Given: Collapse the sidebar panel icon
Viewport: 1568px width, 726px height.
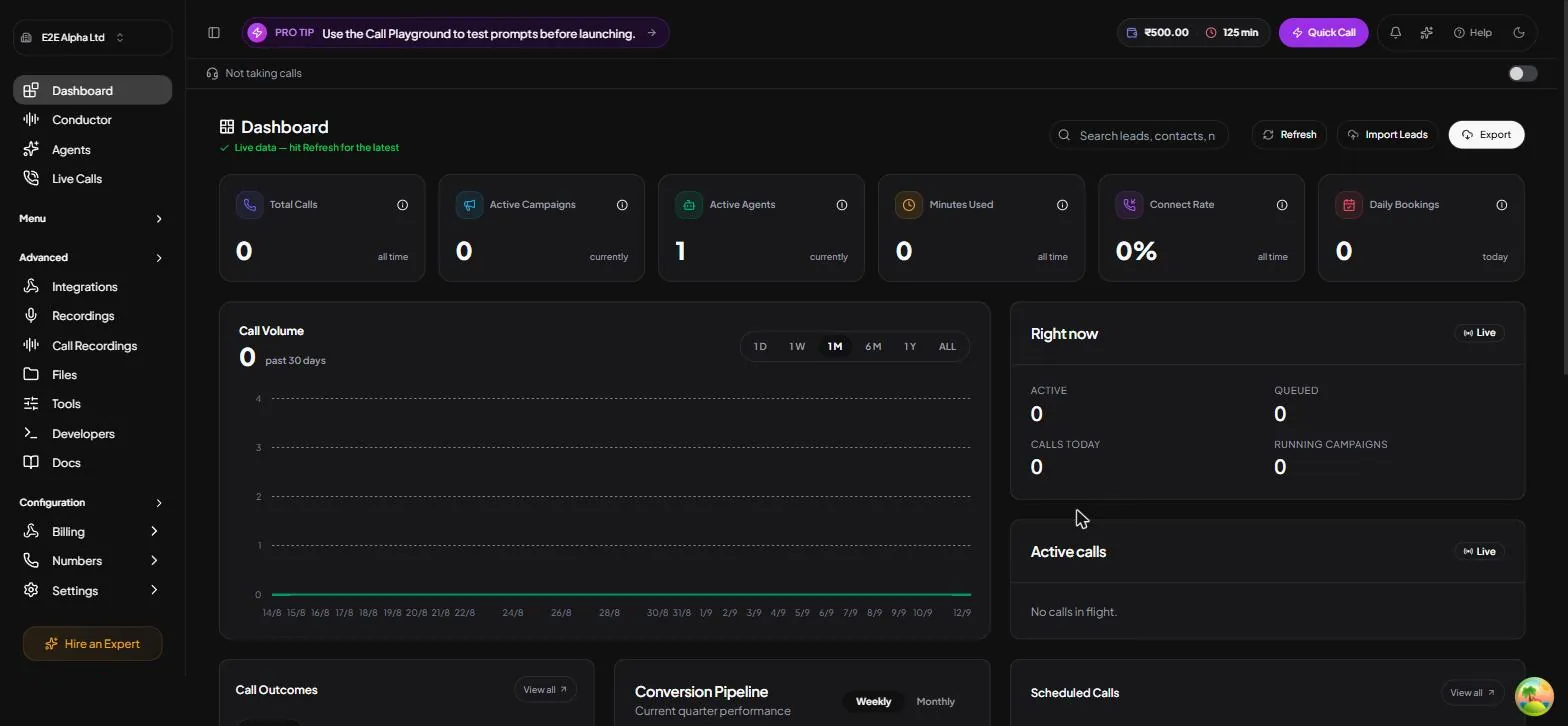Looking at the screenshot, I should coord(214,33).
